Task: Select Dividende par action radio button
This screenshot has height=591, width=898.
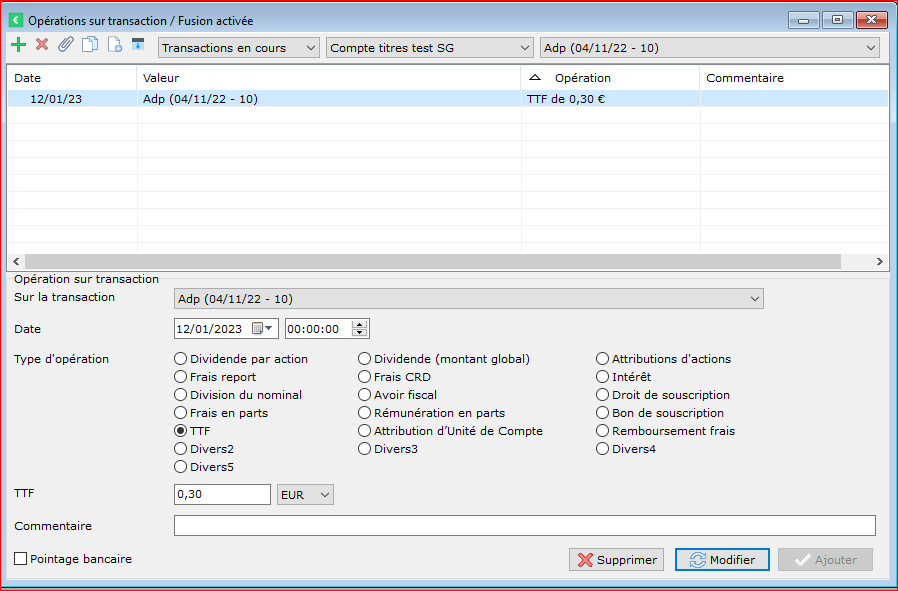Action: coord(180,358)
